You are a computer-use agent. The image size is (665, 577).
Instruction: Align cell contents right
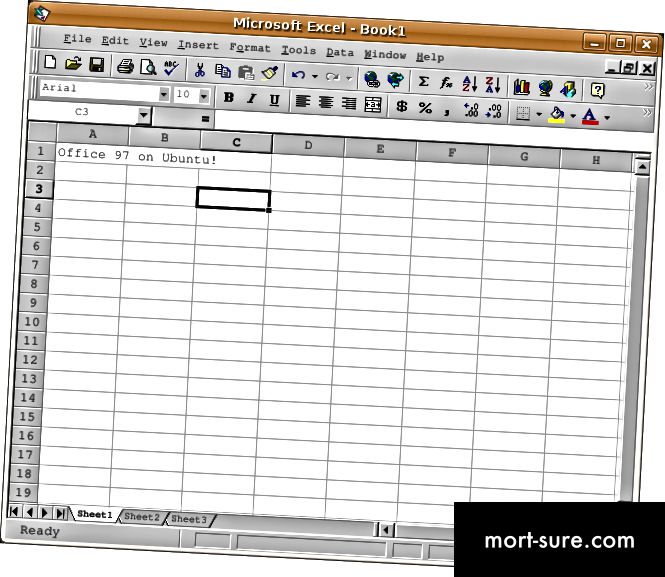tap(349, 103)
